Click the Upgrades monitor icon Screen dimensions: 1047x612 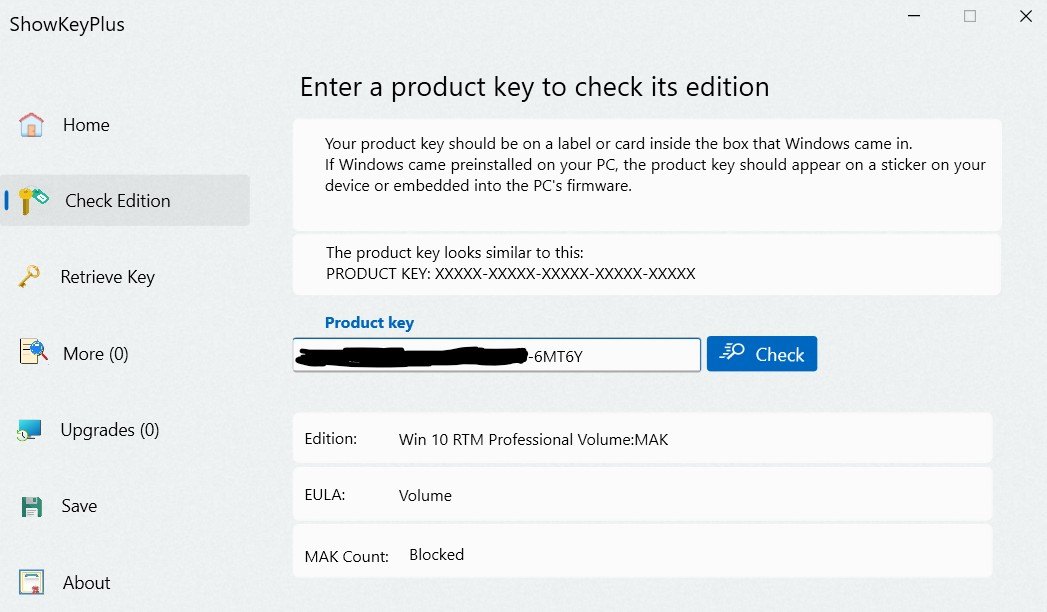29,430
